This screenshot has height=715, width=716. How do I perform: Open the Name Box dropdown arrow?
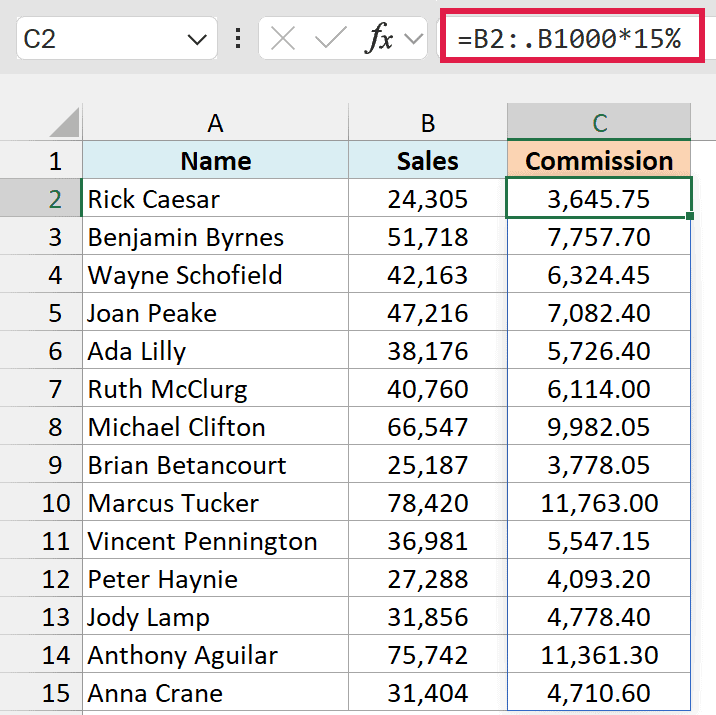(197, 39)
